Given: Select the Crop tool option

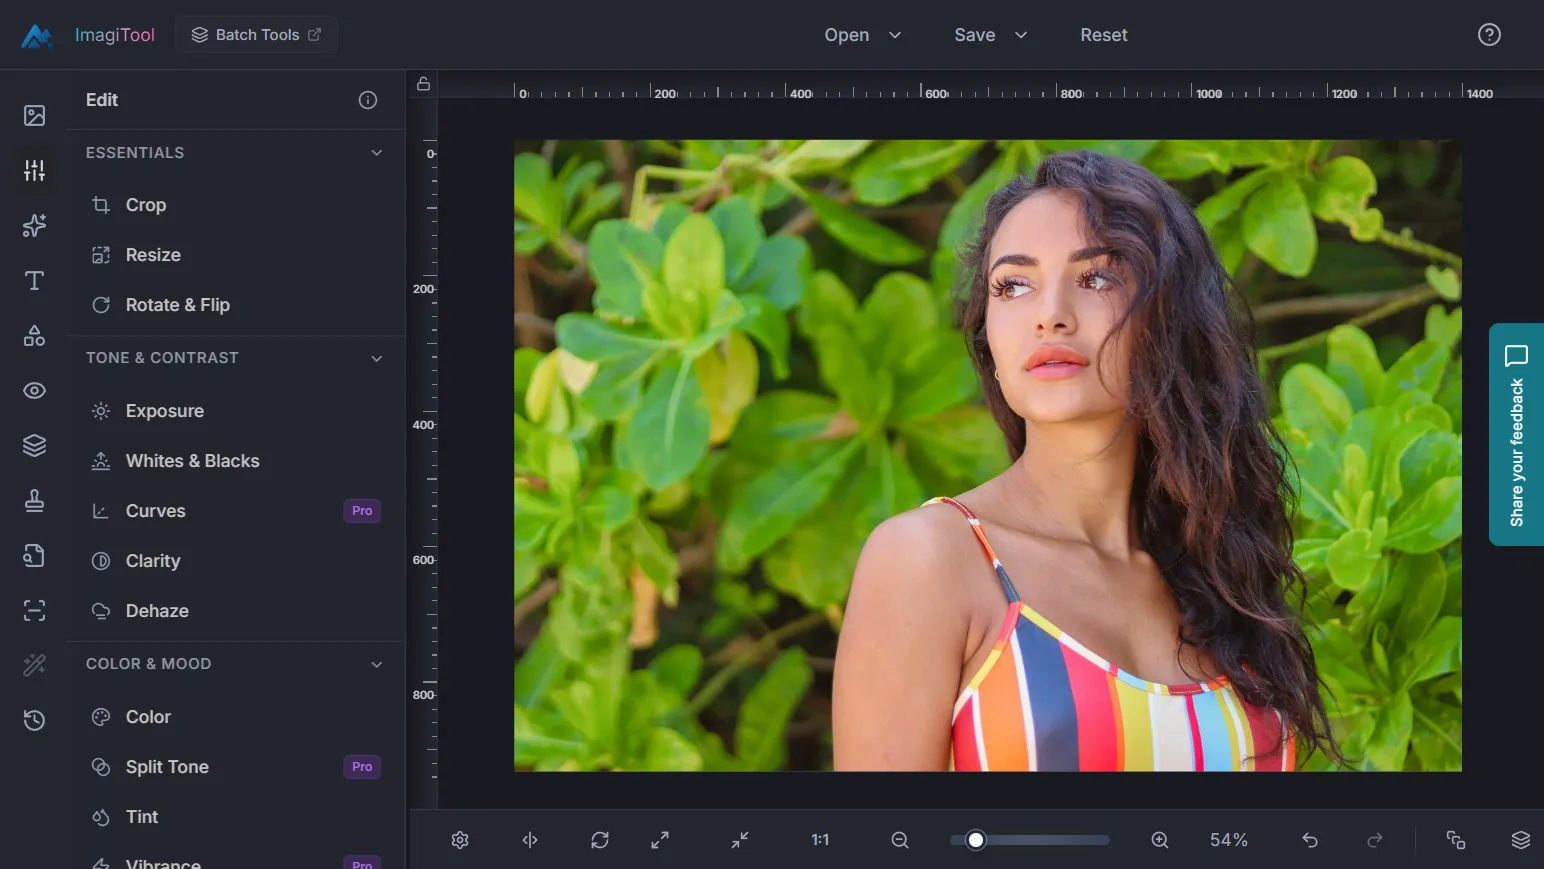Looking at the screenshot, I should coord(146,205).
